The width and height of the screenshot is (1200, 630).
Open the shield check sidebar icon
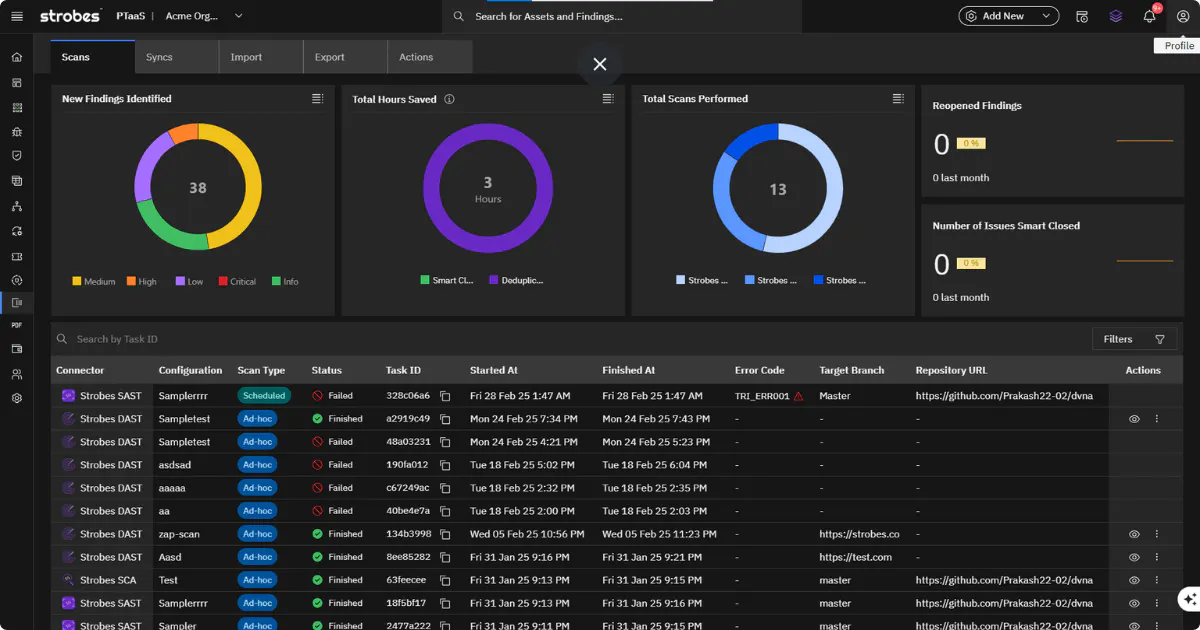tap(17, 156)
